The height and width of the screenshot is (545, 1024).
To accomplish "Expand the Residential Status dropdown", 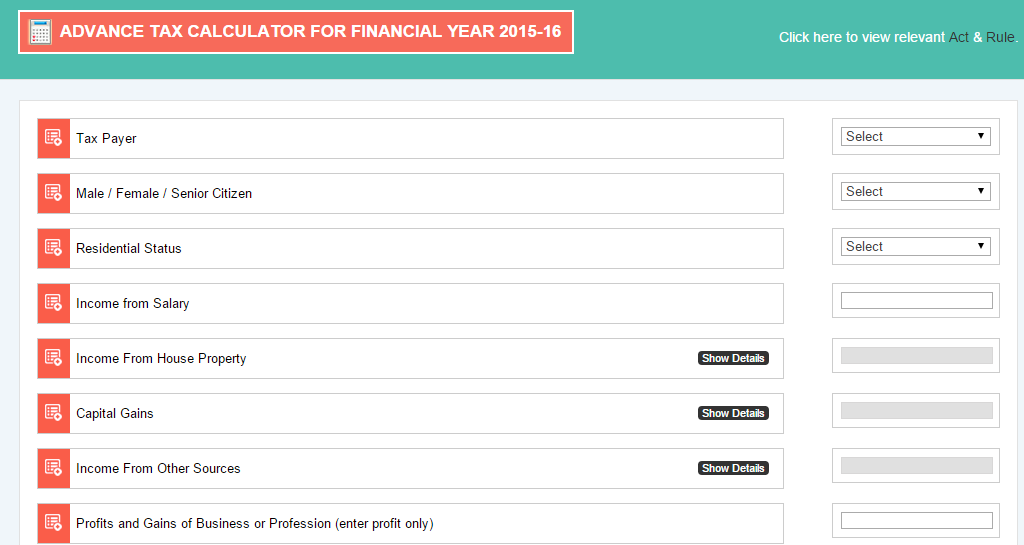I will click(x=915, y=247).
